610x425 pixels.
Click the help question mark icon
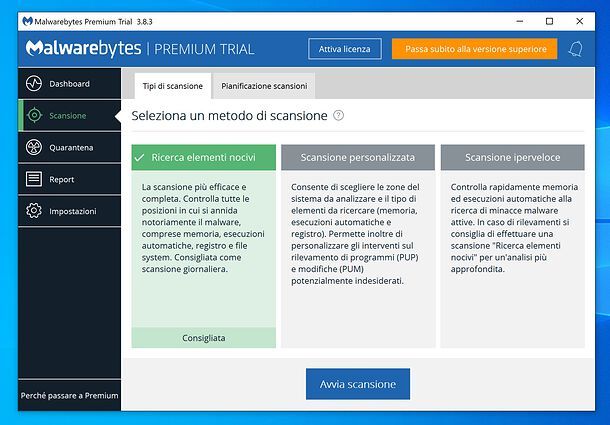[x=338, y=115]
